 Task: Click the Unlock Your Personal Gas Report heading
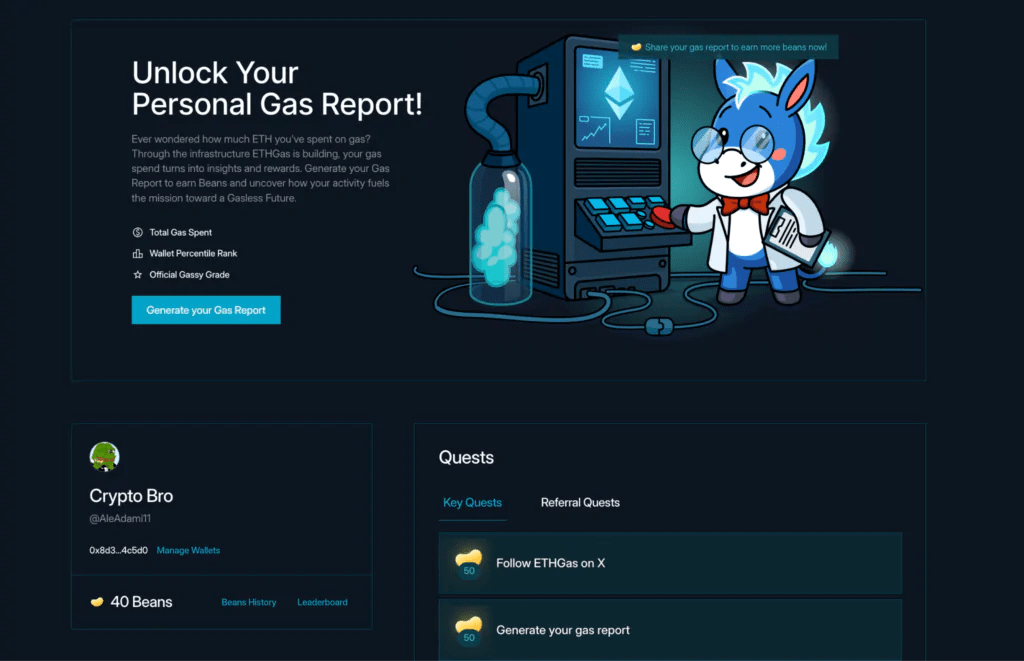click(277, 88)
